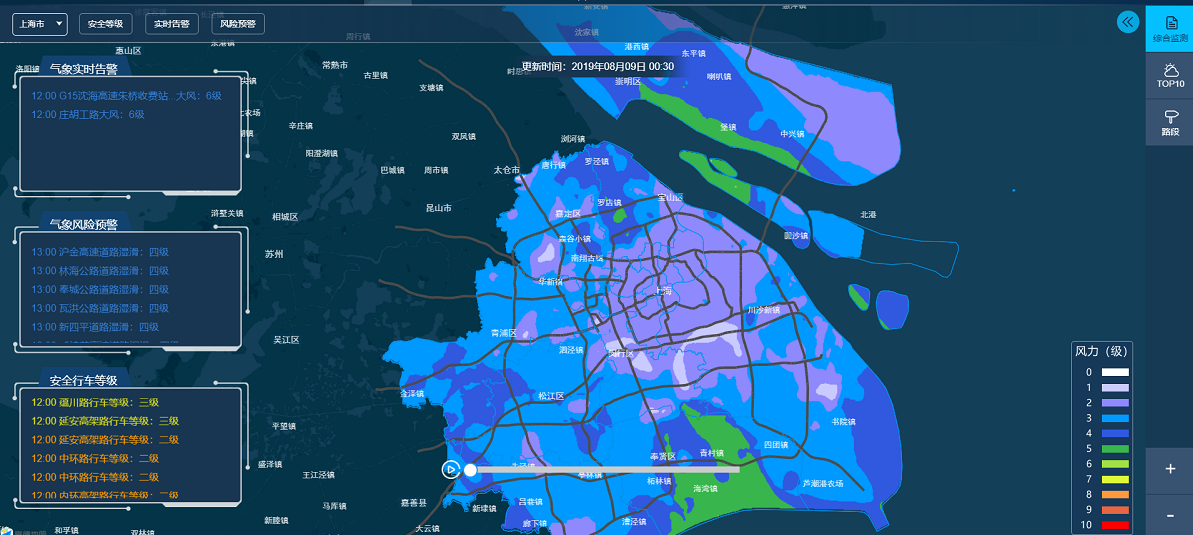
Task: Toggle the 实时告警 layer button
Action: 171,24
